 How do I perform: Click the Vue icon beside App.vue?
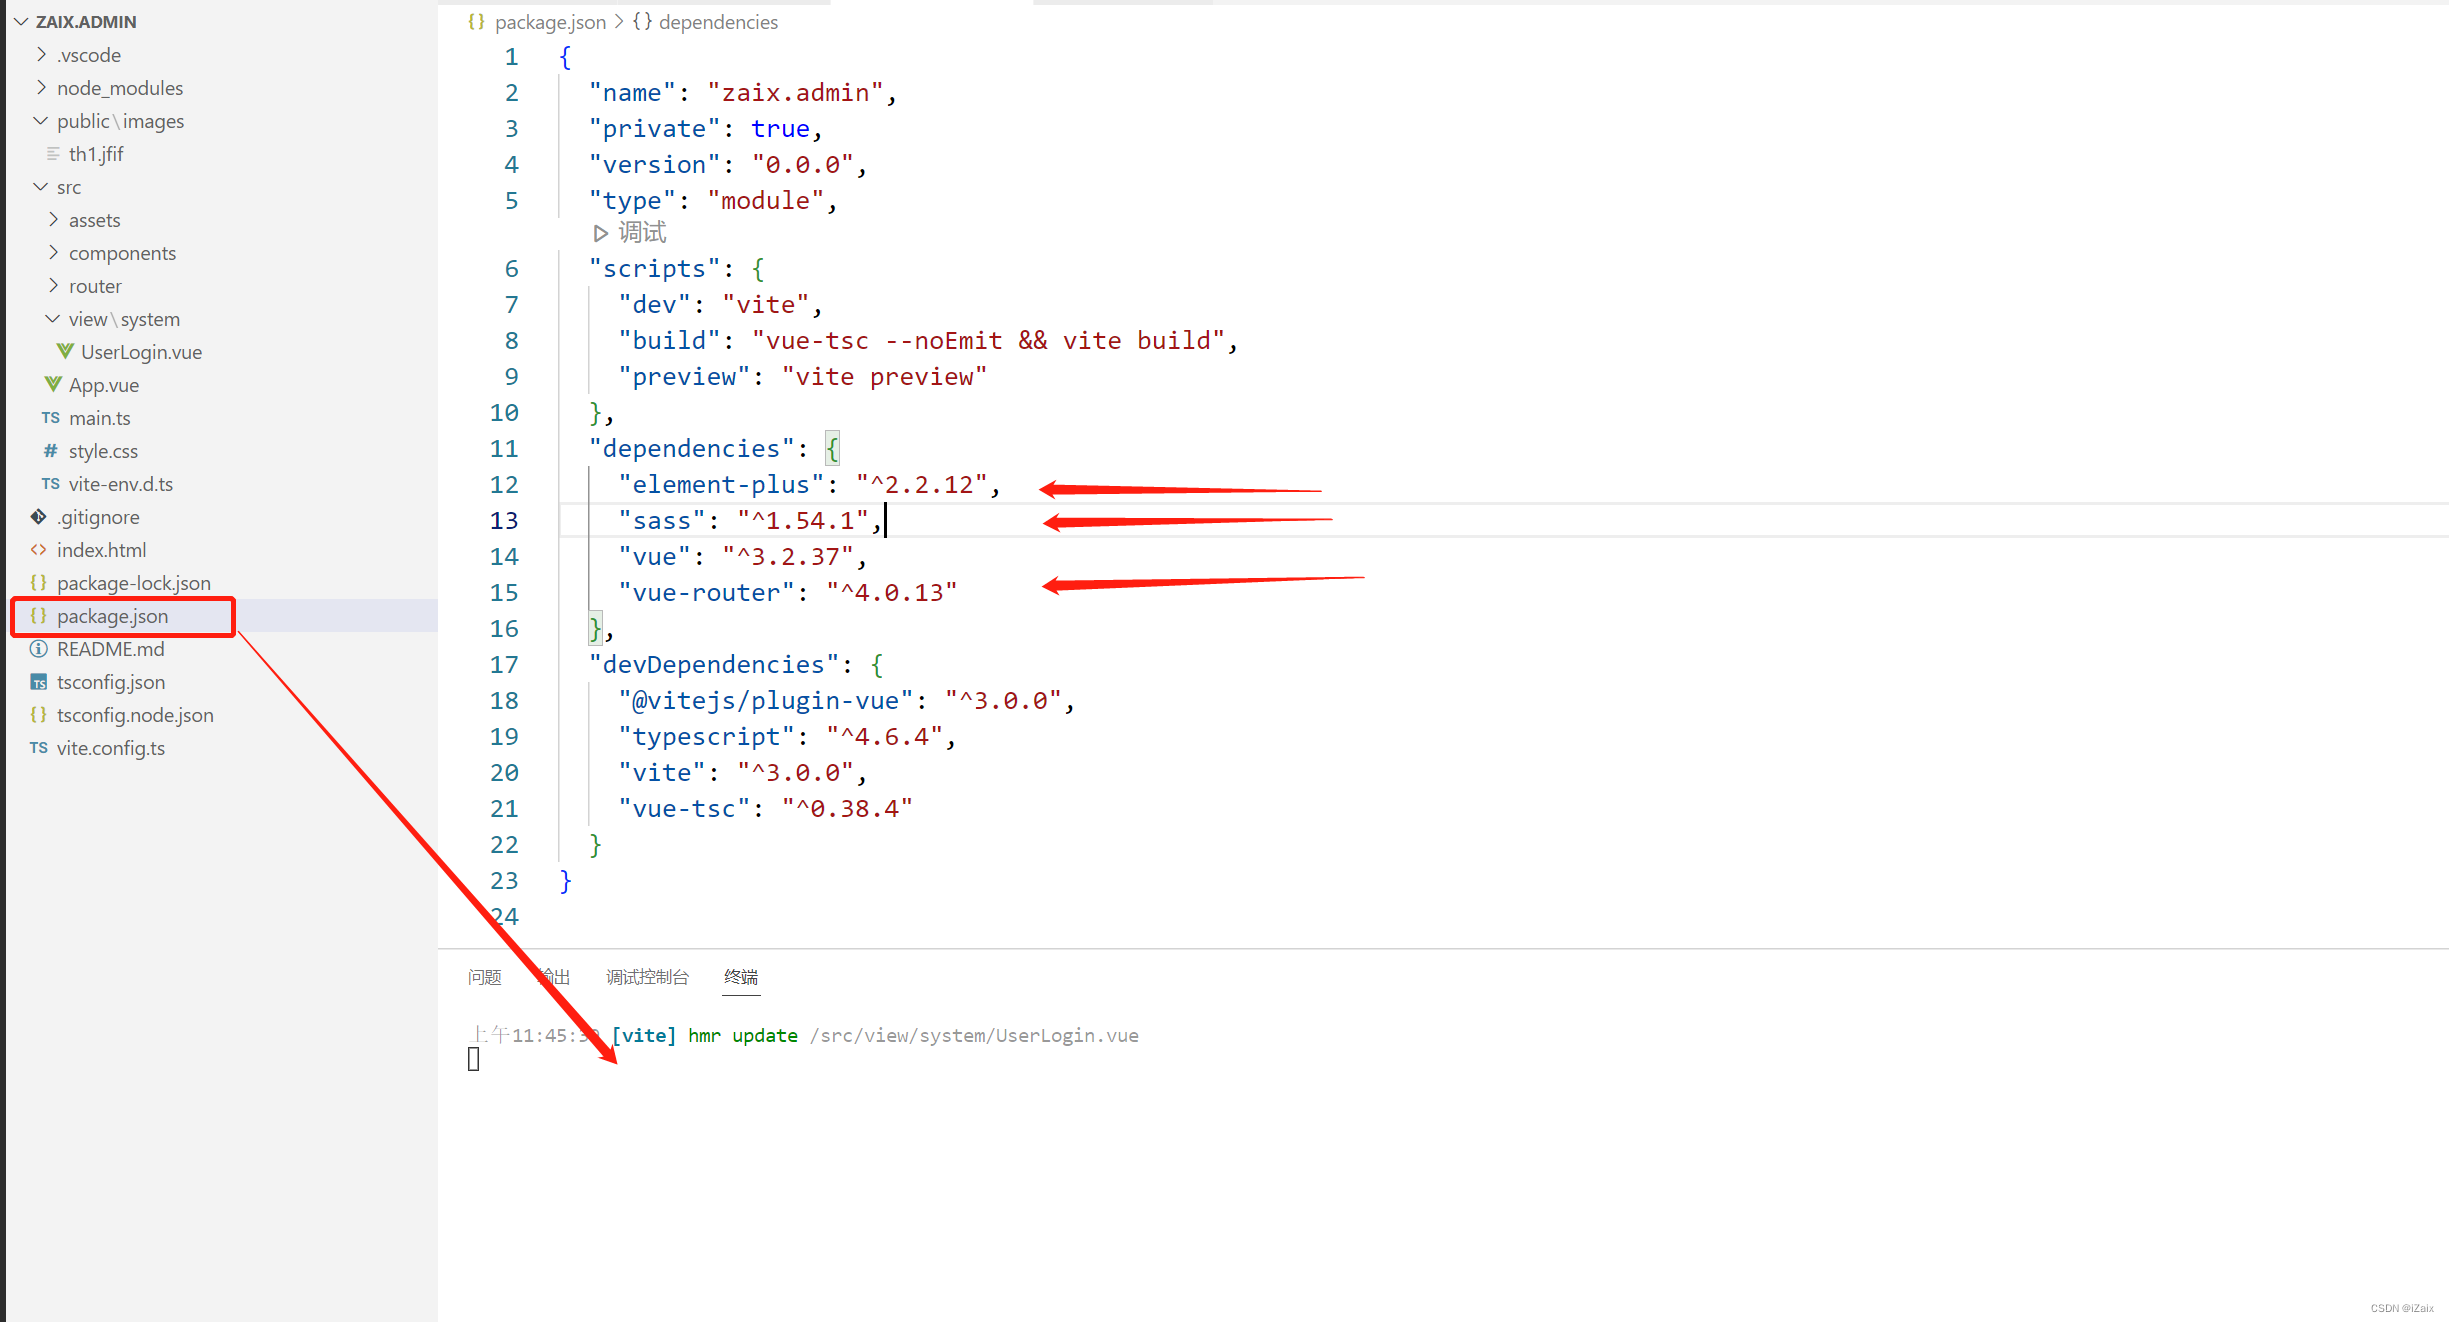click(53, 384)
